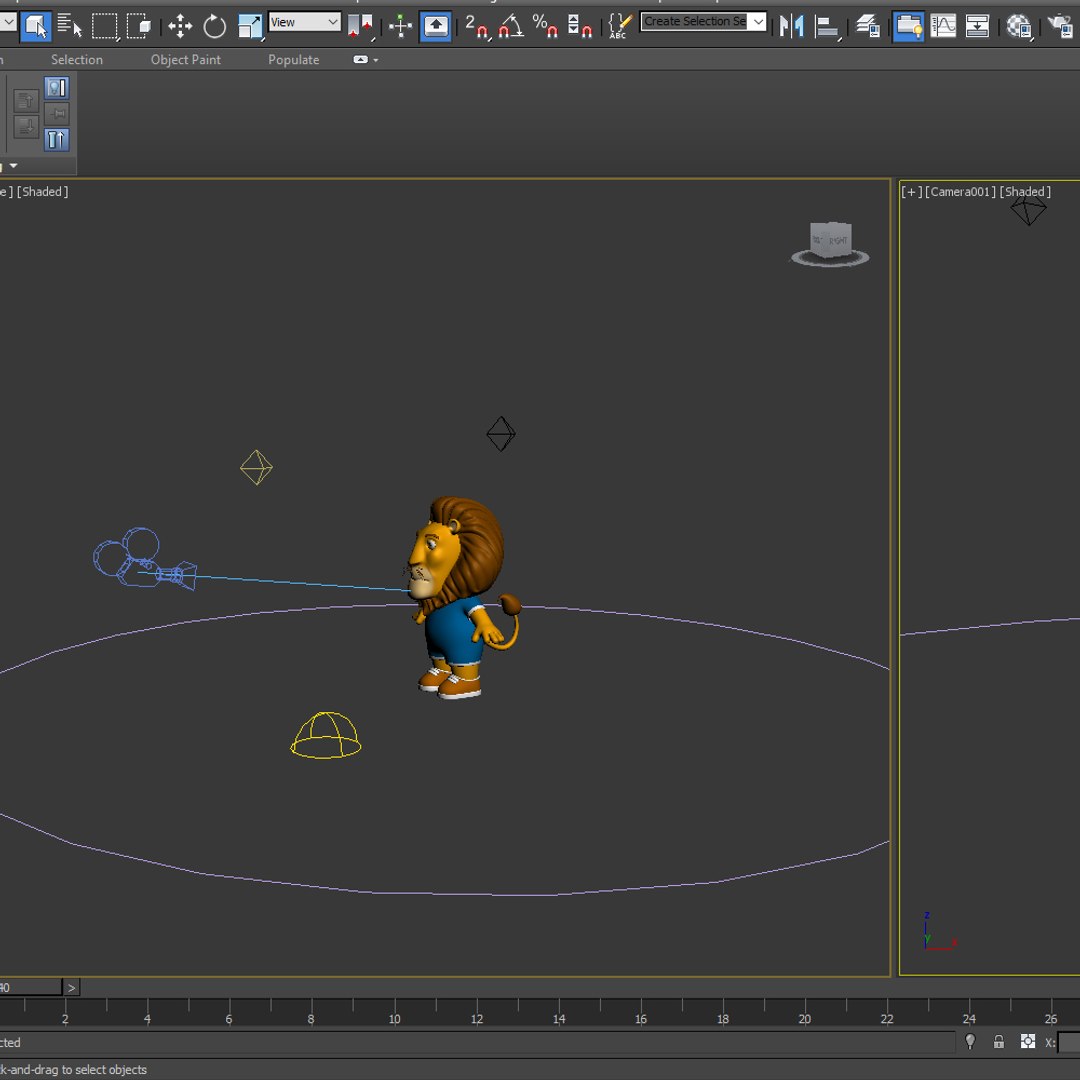Viewport: 1080px width, 1080px height.
Task: Toggle Percent Snap
Action: (x=545, y=26)
